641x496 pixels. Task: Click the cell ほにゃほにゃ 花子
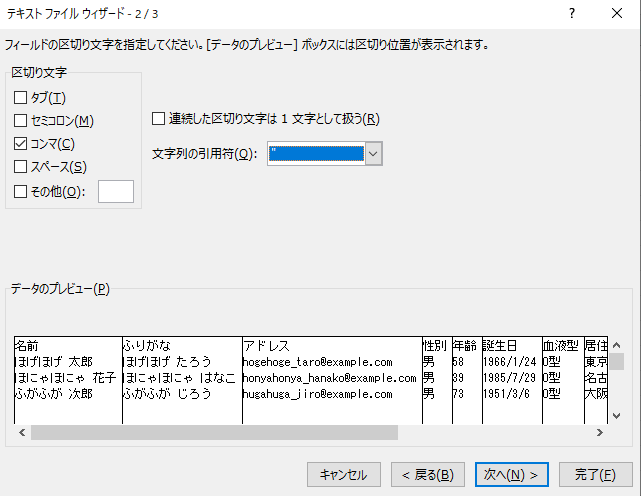pos(65,378)
